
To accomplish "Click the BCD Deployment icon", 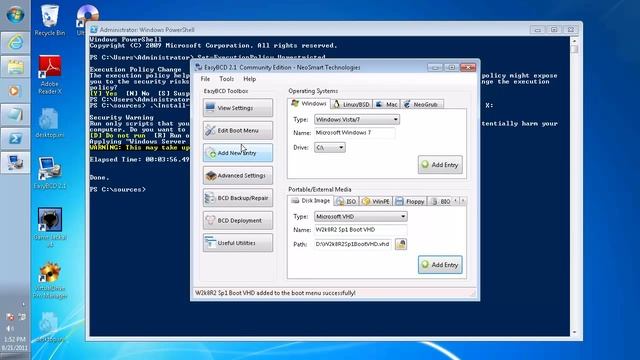I will (x=210, y=220).
